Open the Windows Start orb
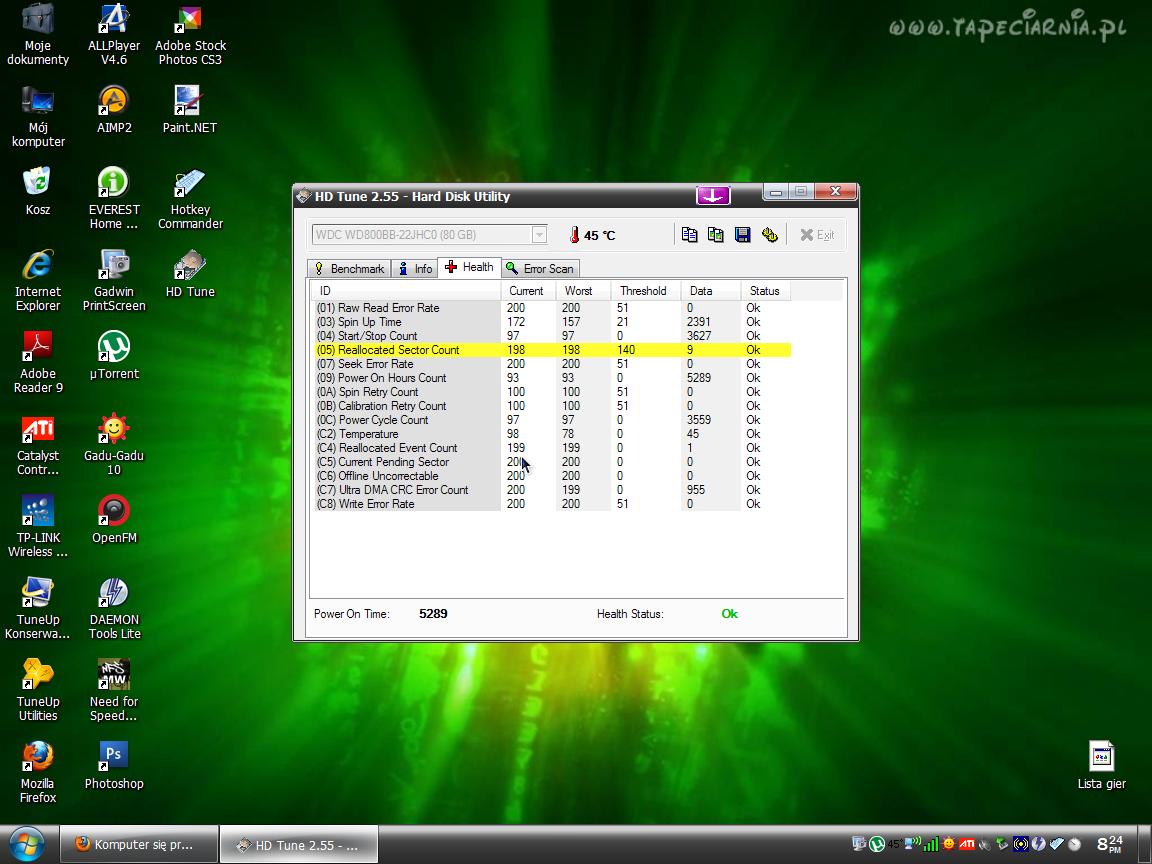1152x864 pixels. [28, 843]
